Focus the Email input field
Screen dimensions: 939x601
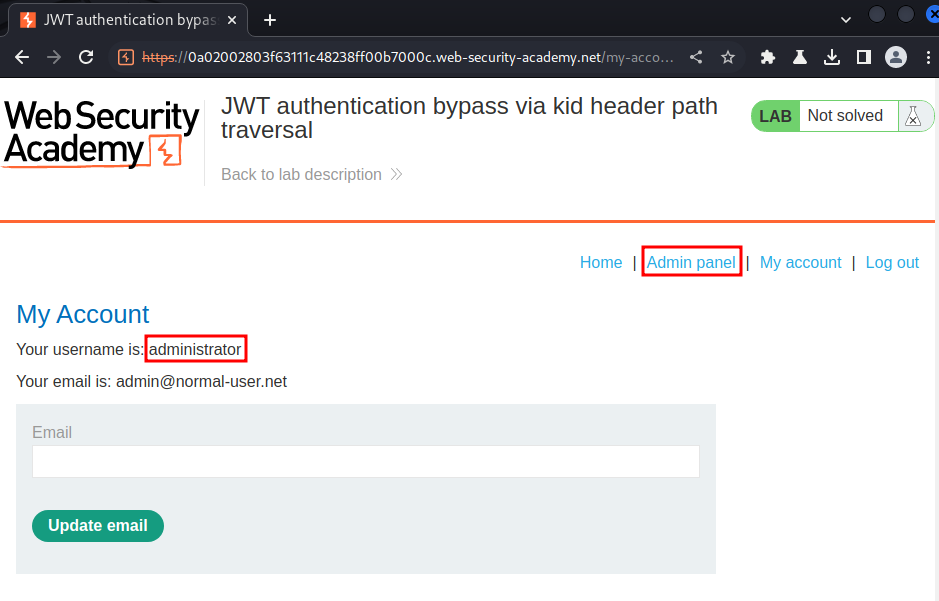(x=366, y=462)
